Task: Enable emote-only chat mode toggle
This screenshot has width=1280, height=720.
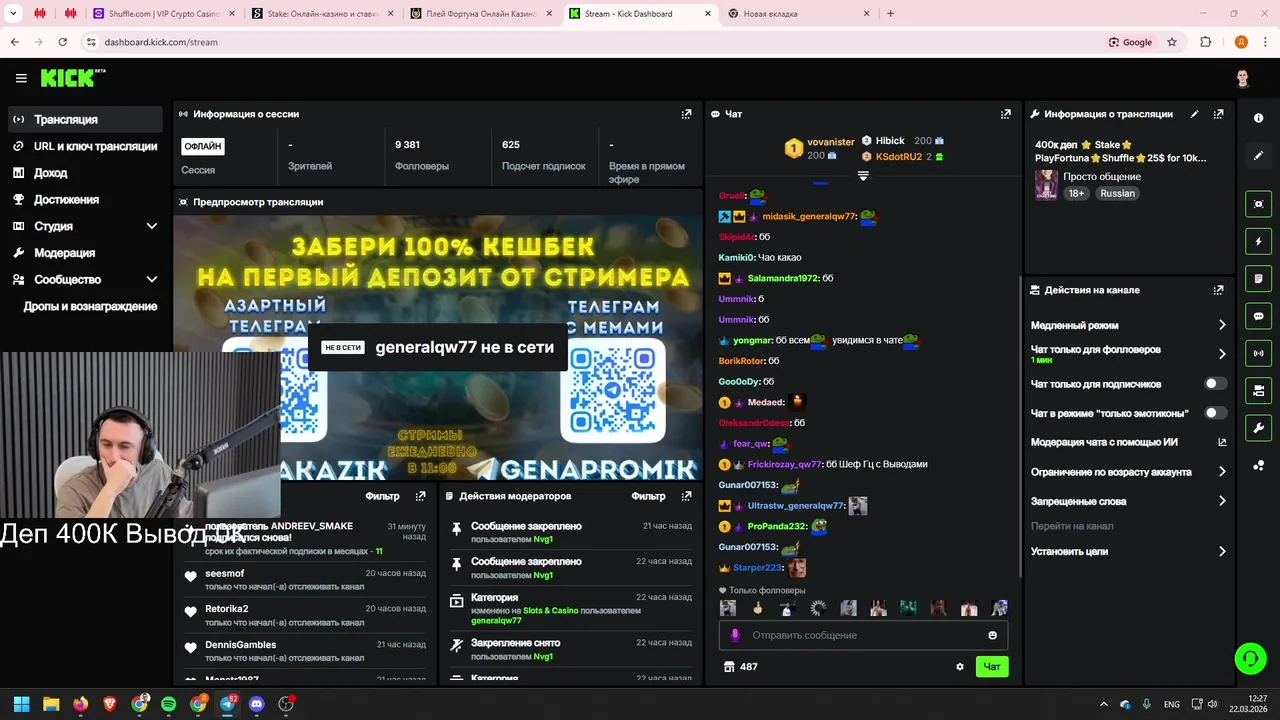Action: pos(1215,413)
